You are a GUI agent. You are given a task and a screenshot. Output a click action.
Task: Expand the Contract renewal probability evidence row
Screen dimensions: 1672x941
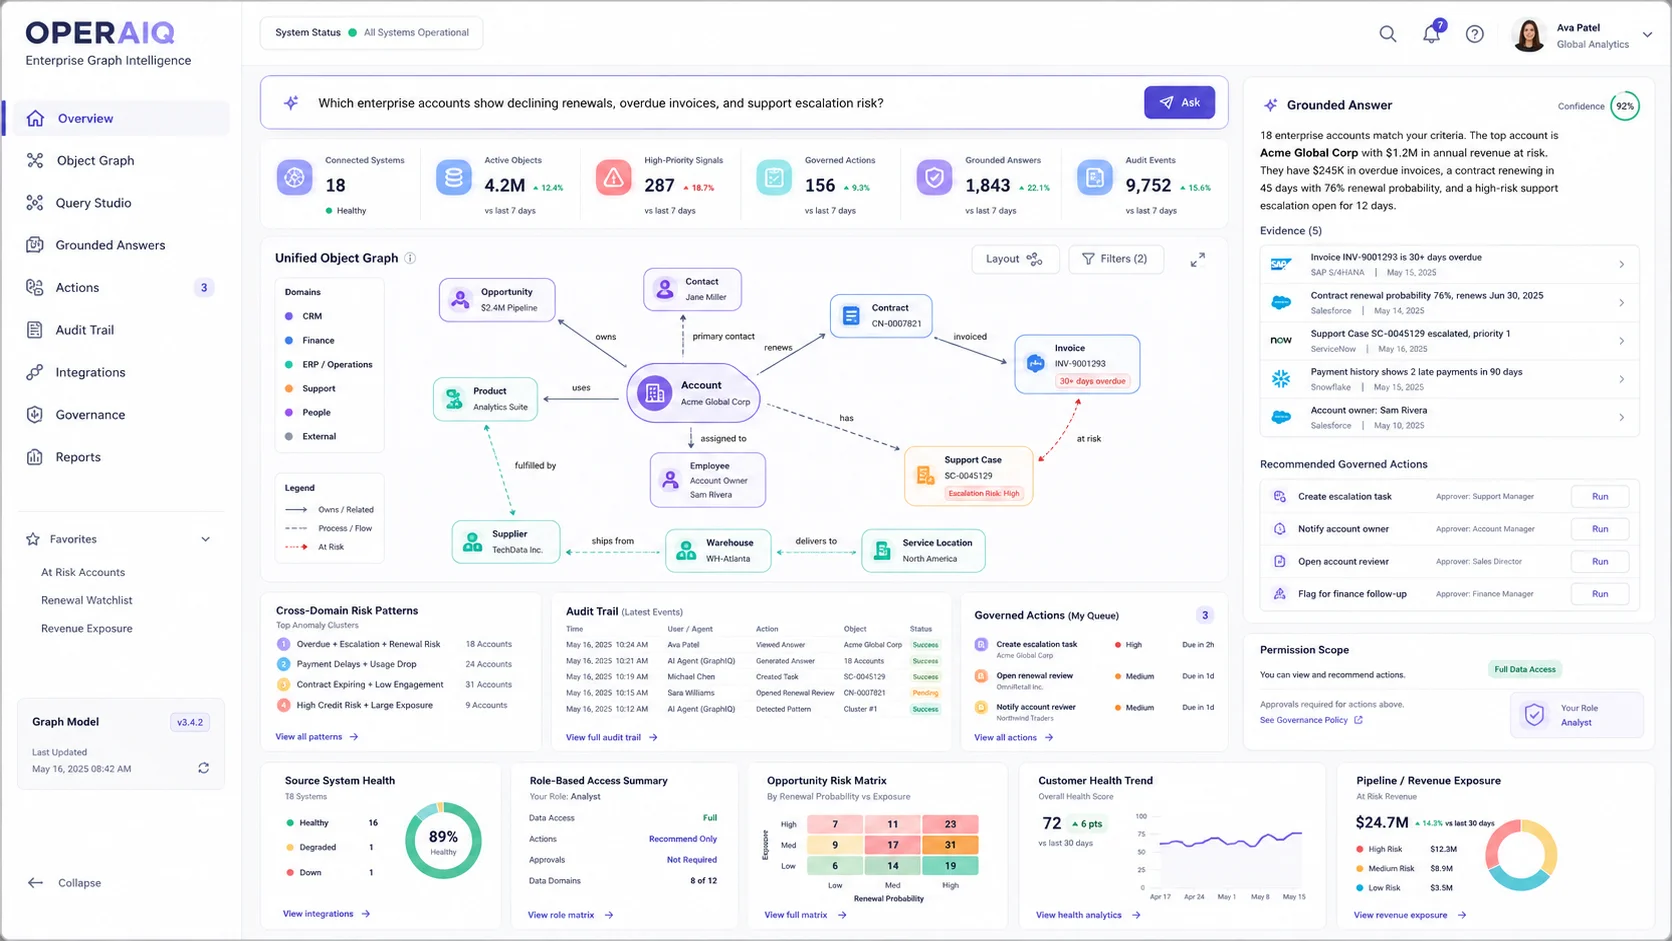(x=1449, y=303)
